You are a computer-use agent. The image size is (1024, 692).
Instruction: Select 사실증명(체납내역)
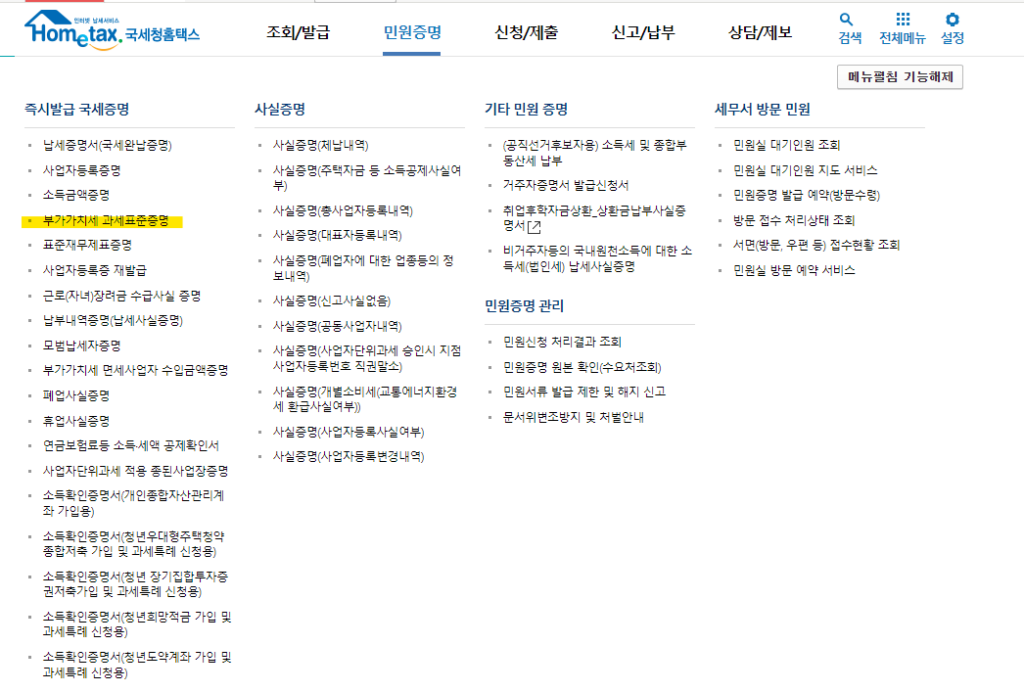[321, 145]
